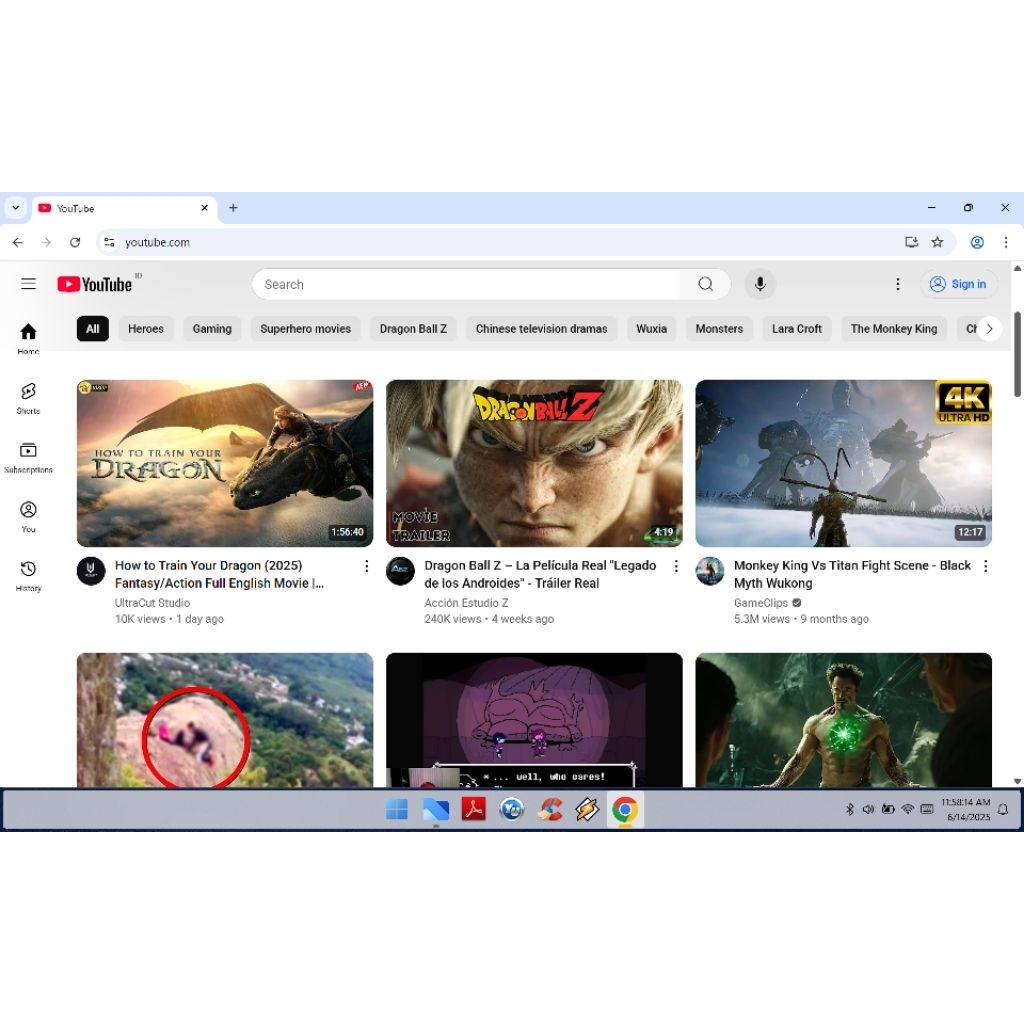
Task: Click How to Train Your Dragon title
Action: [x=219, y=574]
